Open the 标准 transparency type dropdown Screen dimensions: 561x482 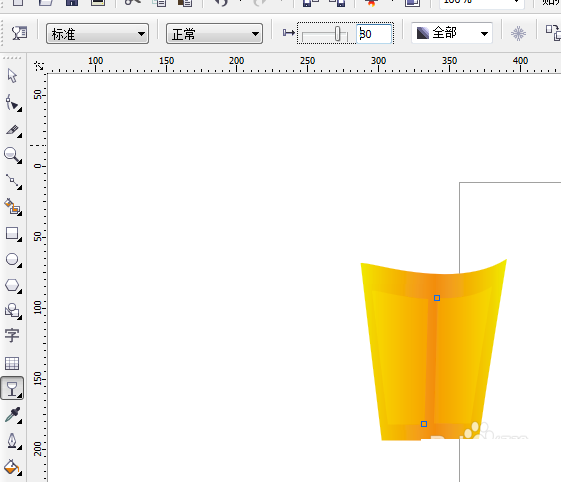coord(97,34)
